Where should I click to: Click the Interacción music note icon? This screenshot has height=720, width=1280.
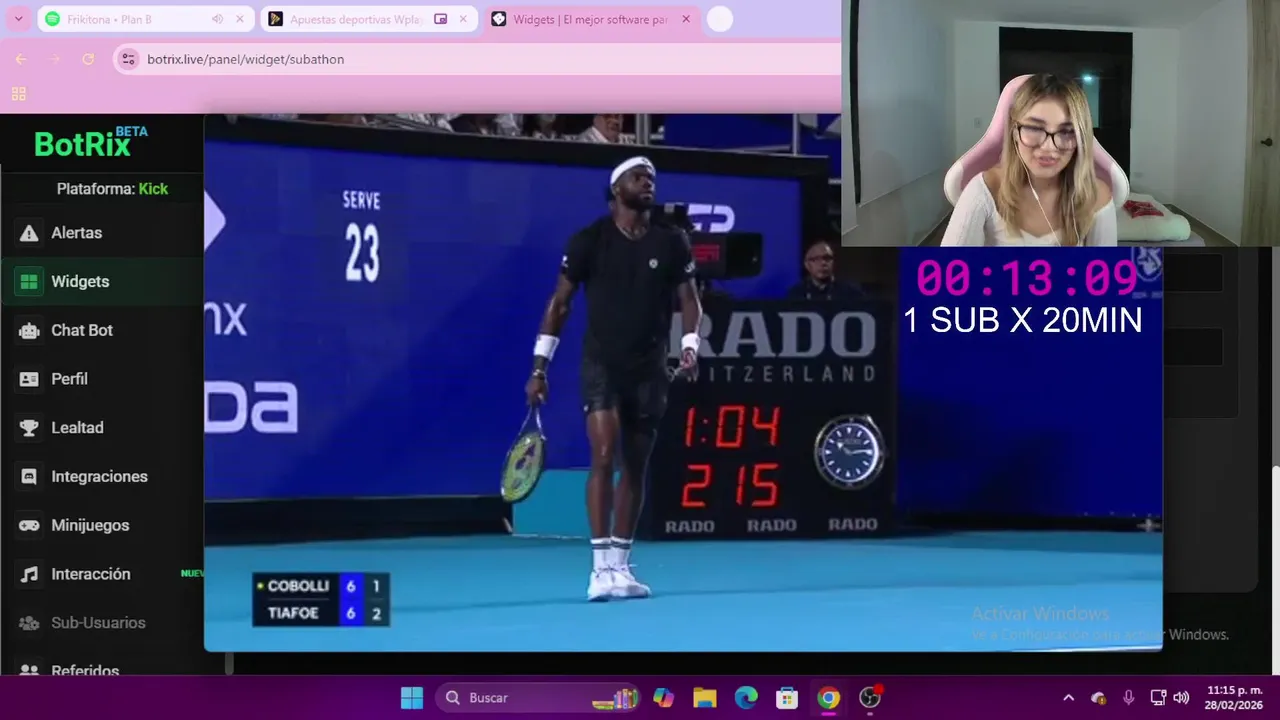point(30,574)
